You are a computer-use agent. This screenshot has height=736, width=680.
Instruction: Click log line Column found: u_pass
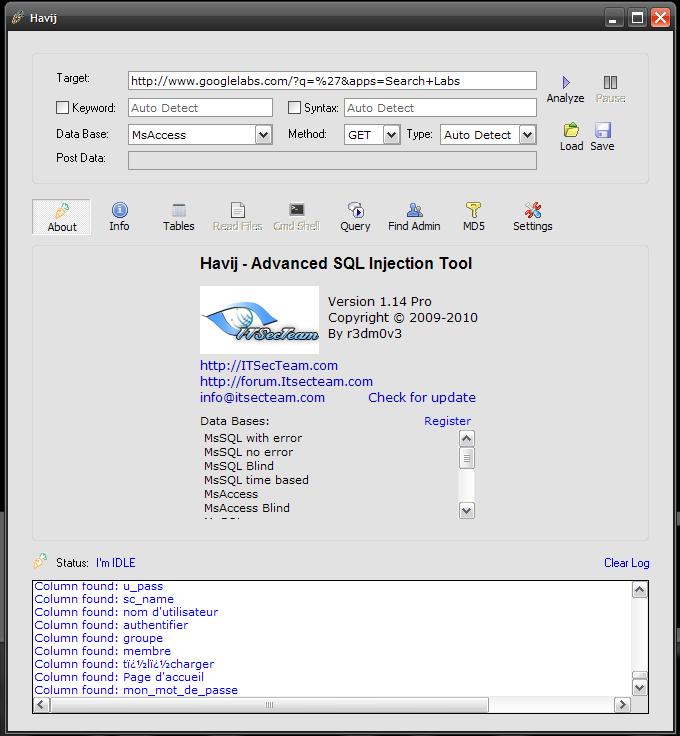(99, 586)
